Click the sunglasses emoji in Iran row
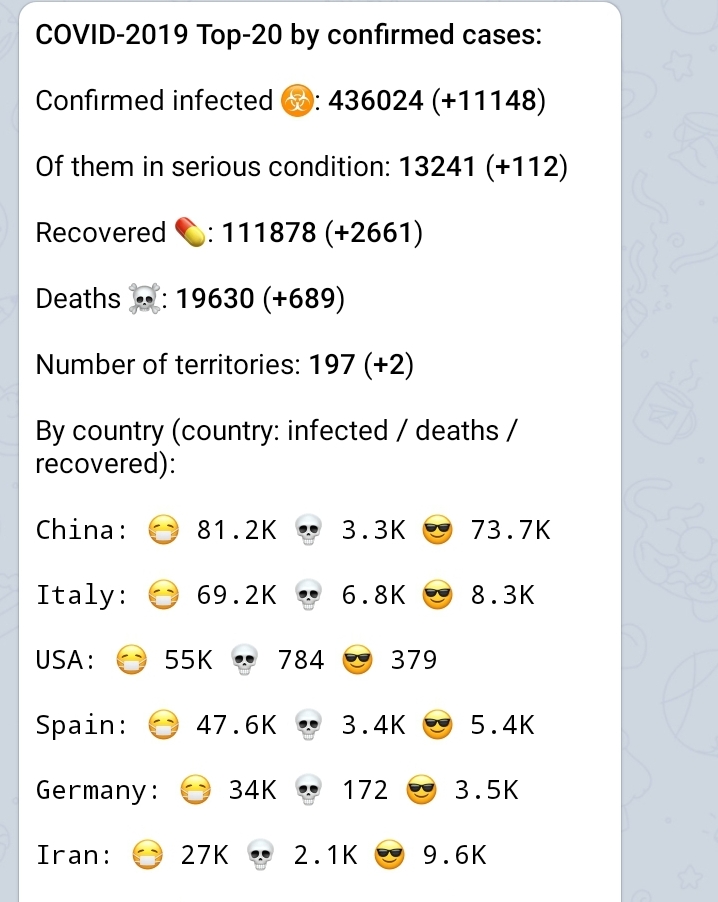This screenshot has height=902, width=718. pyautogui.click(x=390, y=856)
